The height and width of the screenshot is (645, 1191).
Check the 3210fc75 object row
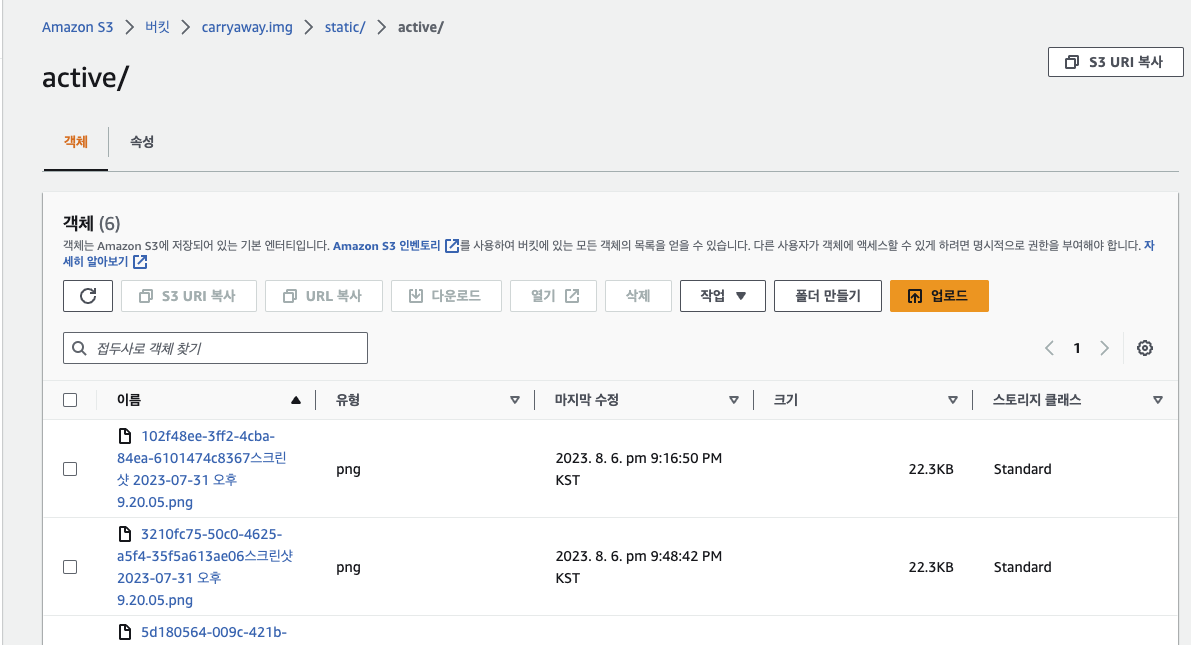coord(70,567)
